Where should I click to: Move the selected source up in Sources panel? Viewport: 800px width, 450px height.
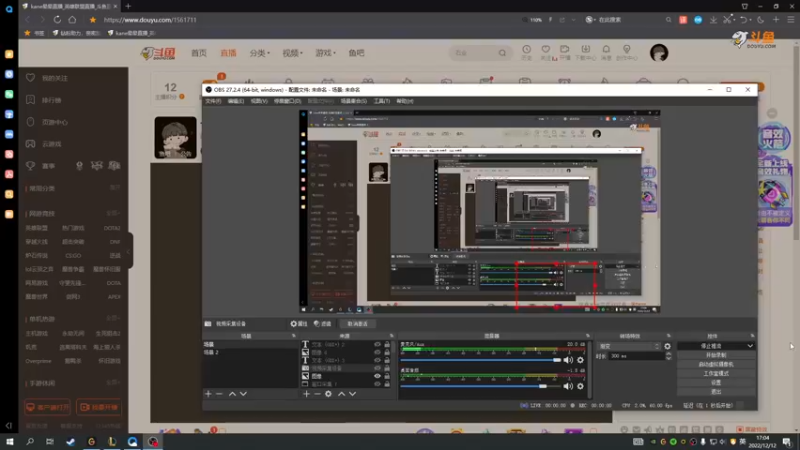pyautogui.click(x=341, y=394)
